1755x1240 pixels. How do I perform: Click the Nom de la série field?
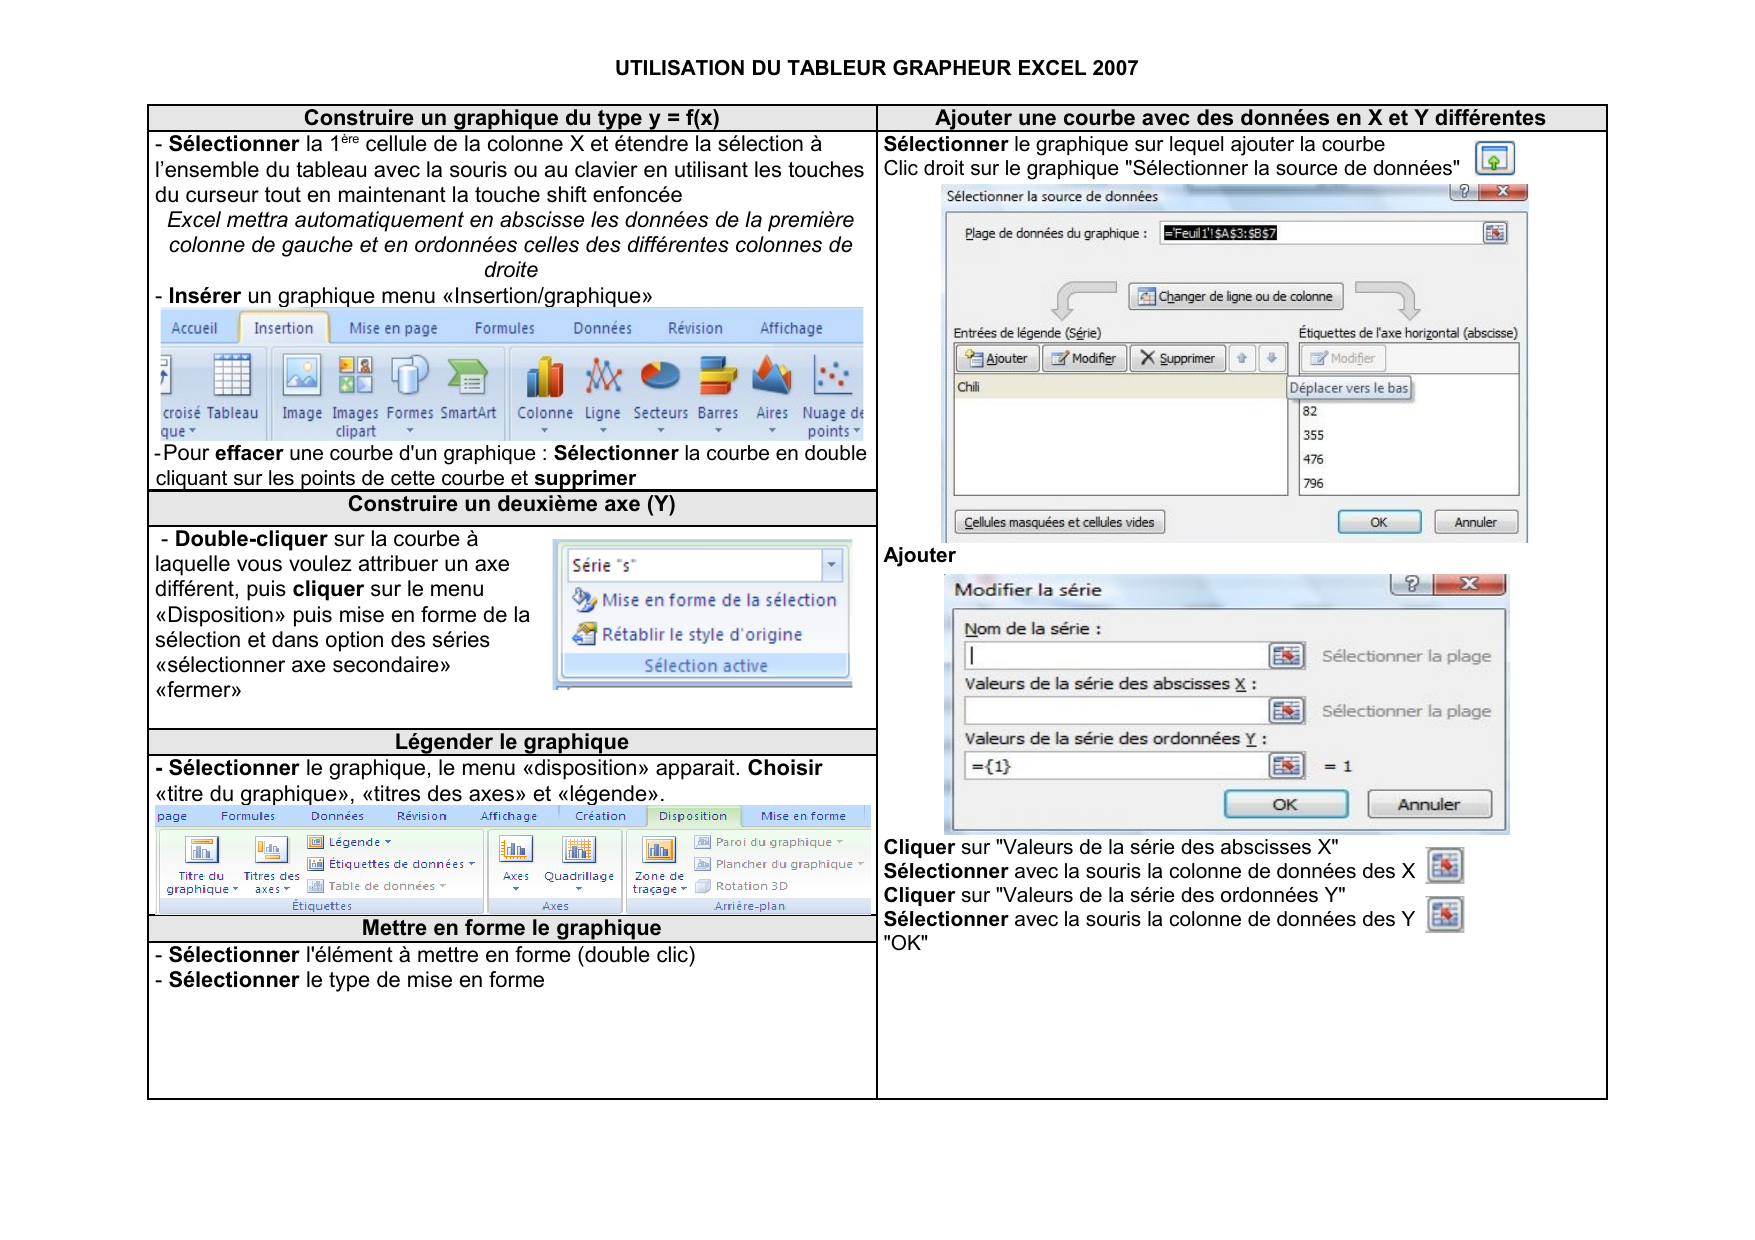click(x=1116, y=656)
